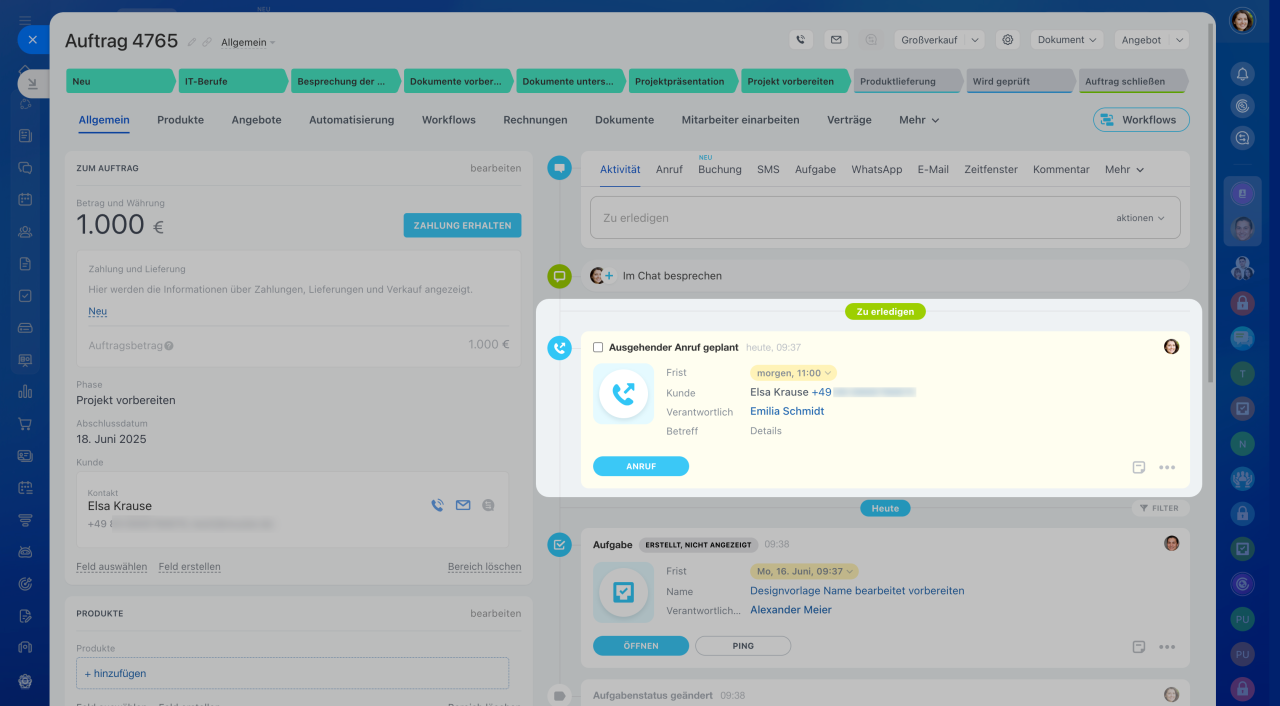1280x706 pixels.
Task: Copy link icon beside Auftrag 4765
Action: (207, 42)
